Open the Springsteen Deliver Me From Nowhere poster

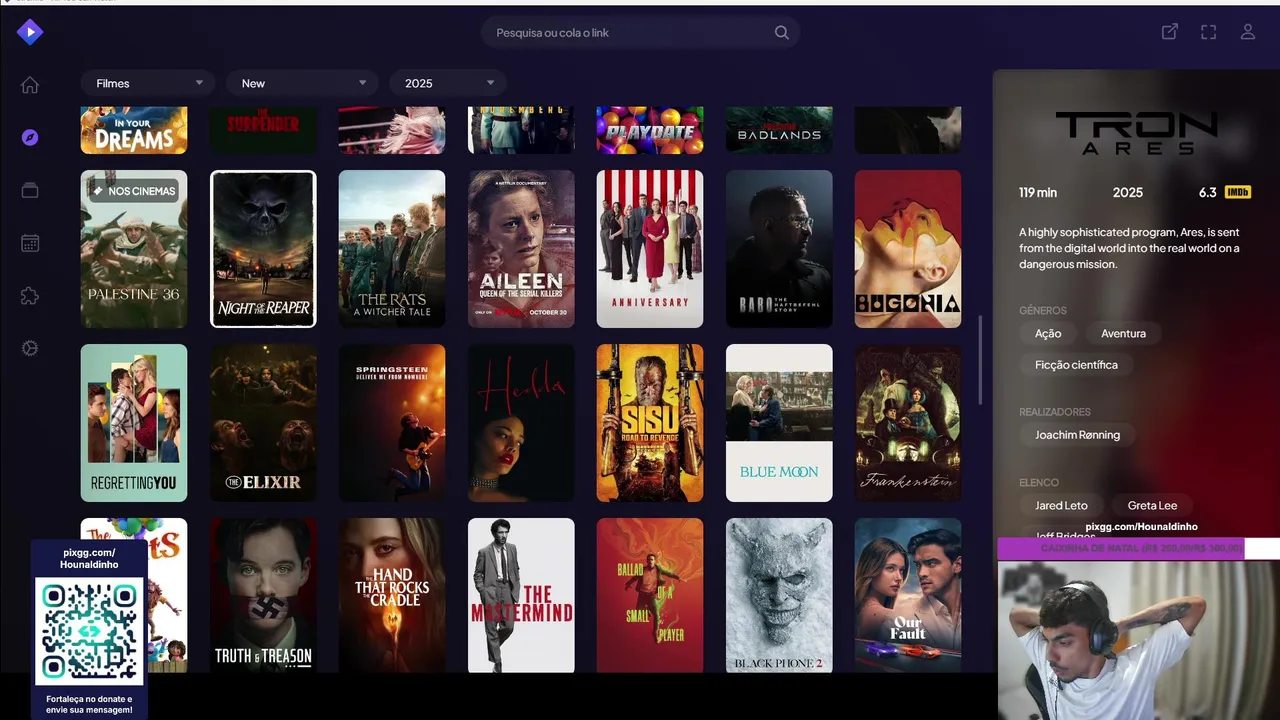pos(392,423)
